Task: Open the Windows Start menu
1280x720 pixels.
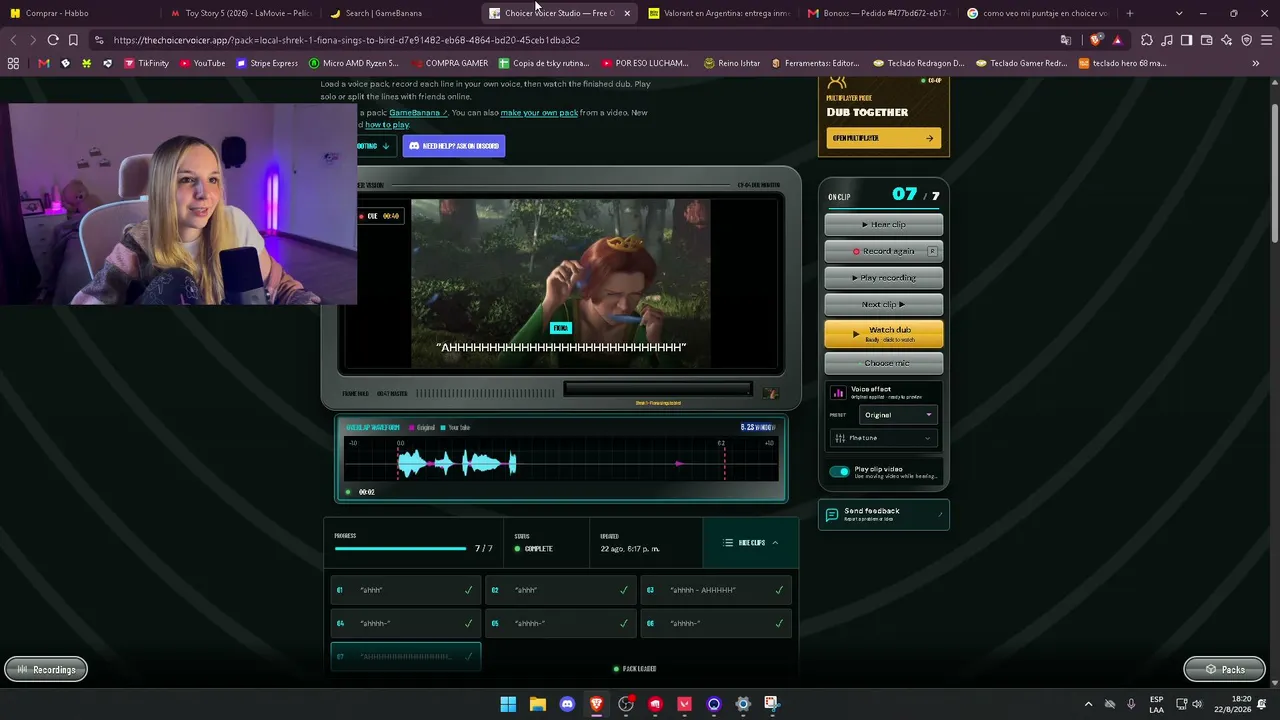Action: [x=508, y=704]
